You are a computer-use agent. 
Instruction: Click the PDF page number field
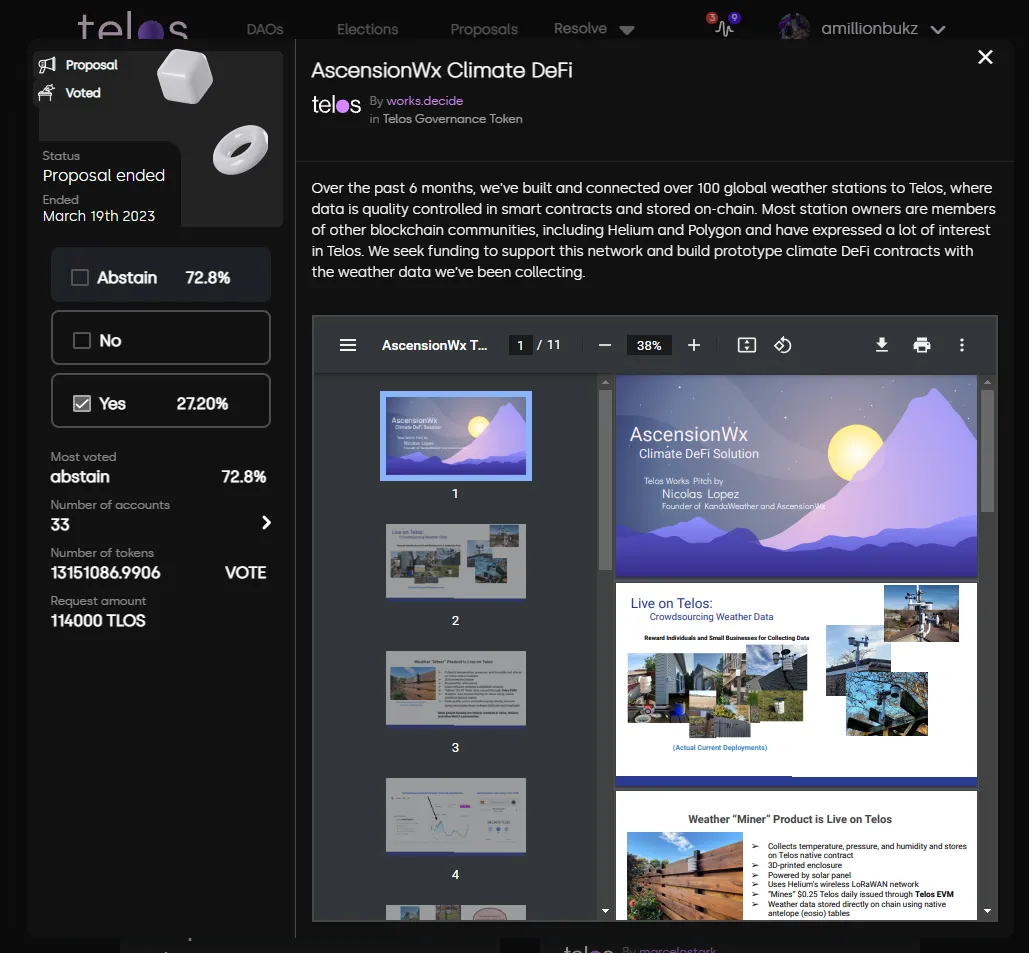pos(520,345)
